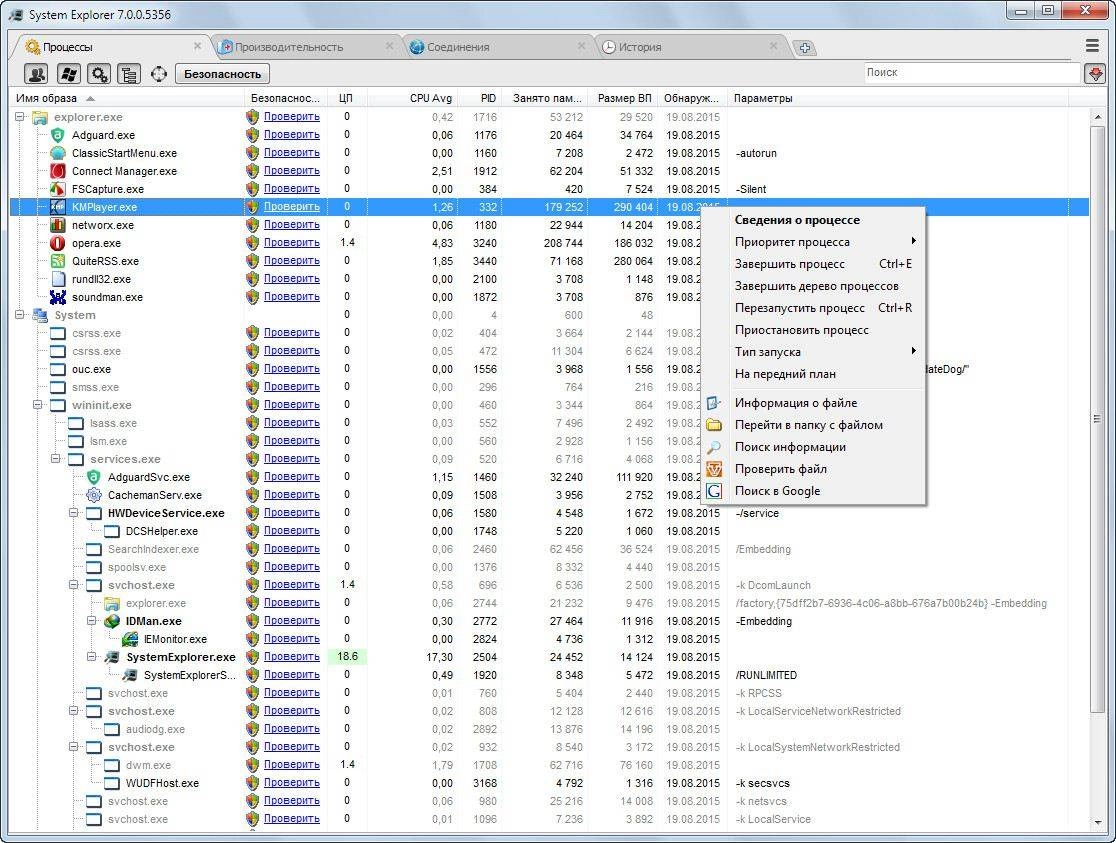Click the vertical scrollbar thumb
The image size is (1116, 843).
click(x=1097, y=419)
